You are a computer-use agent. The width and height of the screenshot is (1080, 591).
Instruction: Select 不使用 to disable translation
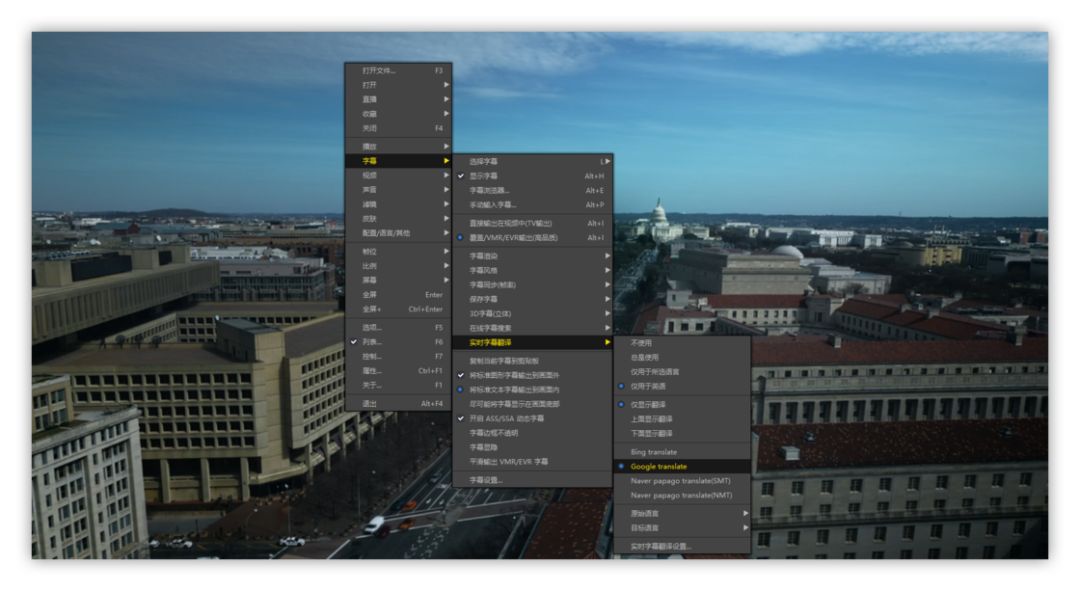(641, 343)
